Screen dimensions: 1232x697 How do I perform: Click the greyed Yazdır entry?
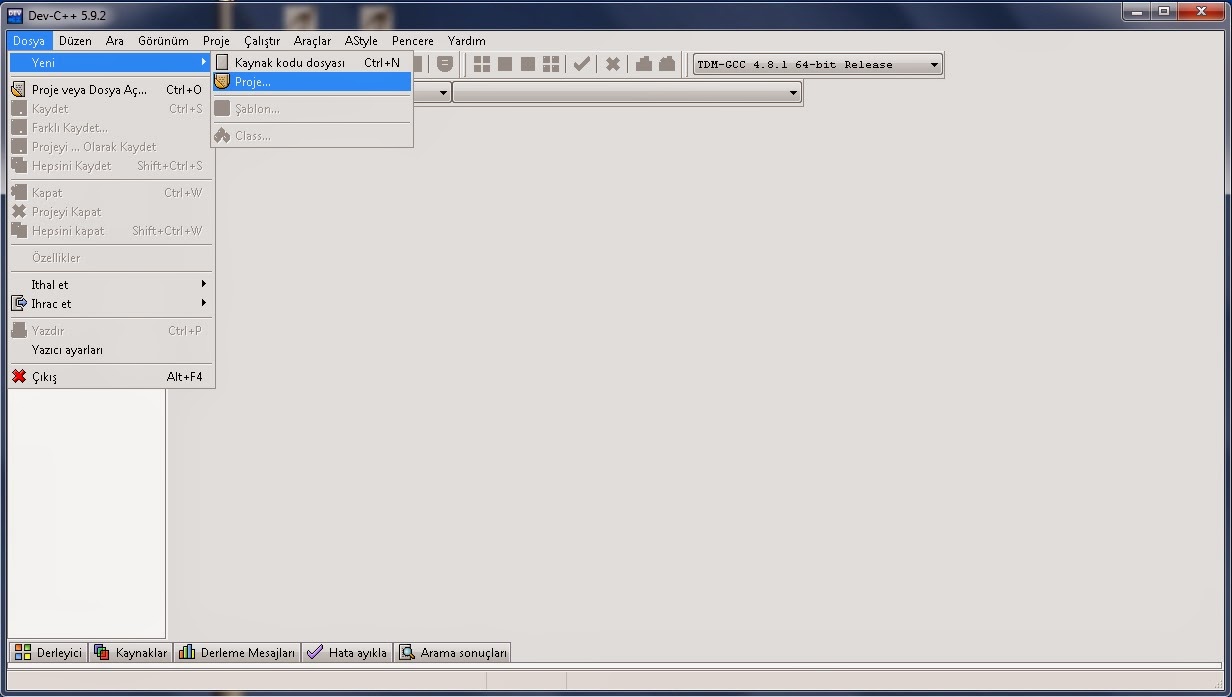112,331
